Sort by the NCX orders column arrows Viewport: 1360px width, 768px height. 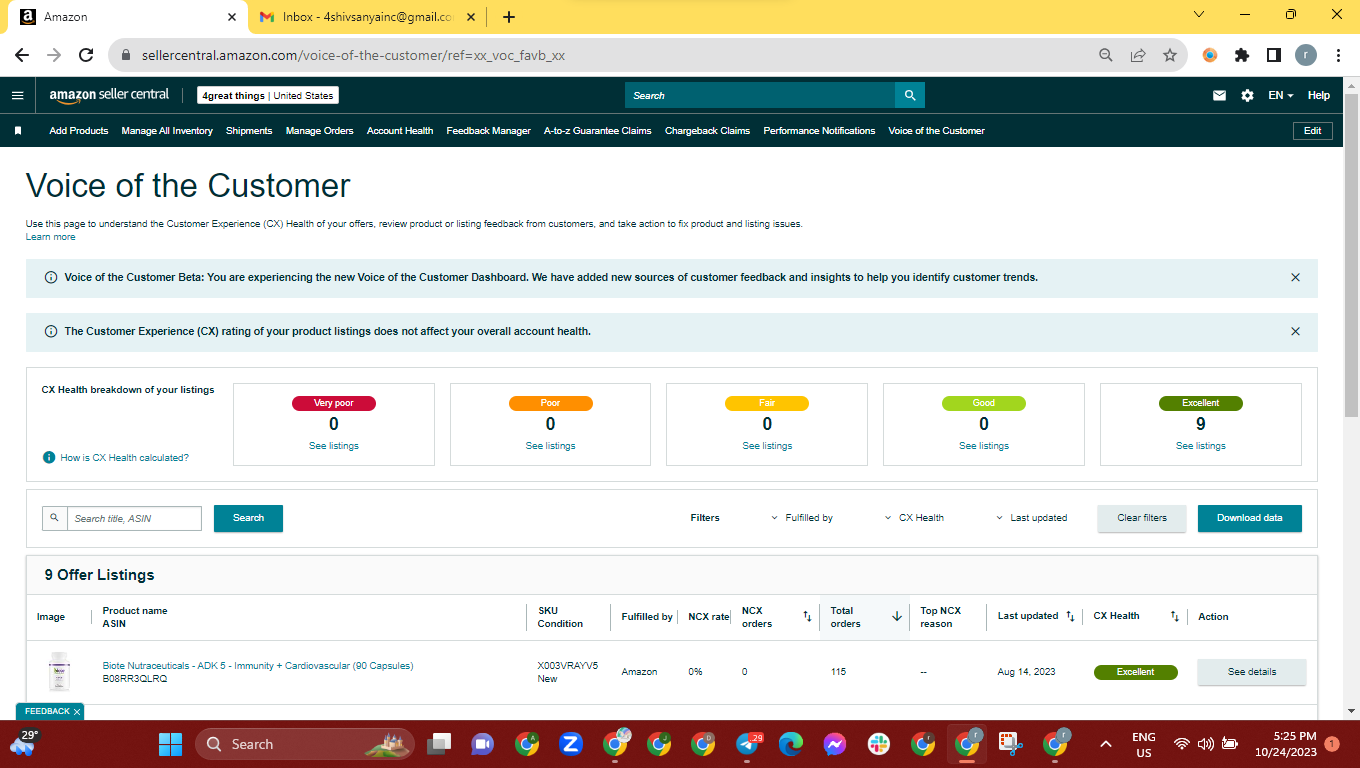pos(807,617)
